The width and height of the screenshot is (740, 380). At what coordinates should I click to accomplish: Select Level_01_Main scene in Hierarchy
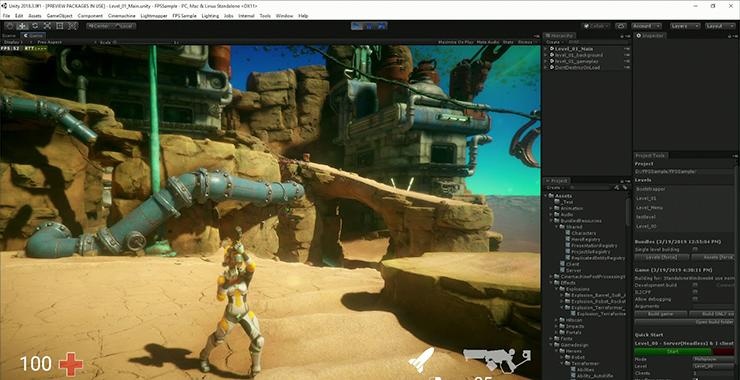[574, 49]
